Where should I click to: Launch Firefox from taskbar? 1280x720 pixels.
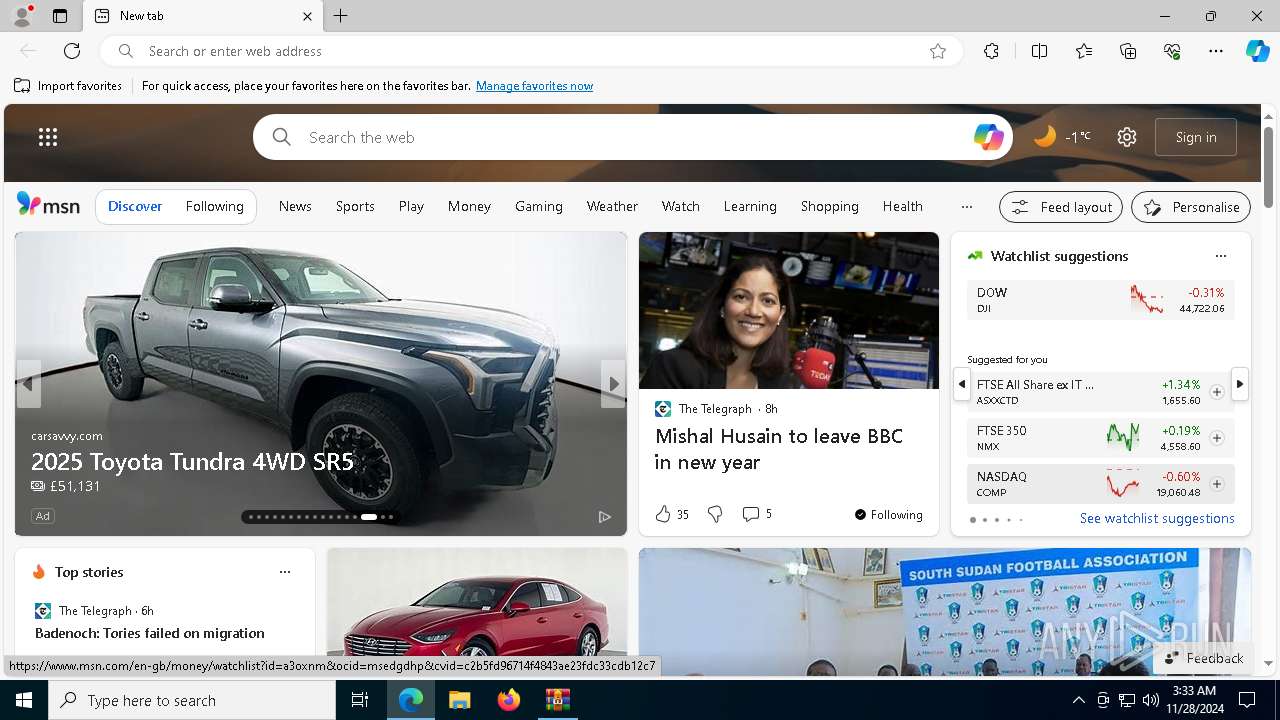tap(508, 700)
